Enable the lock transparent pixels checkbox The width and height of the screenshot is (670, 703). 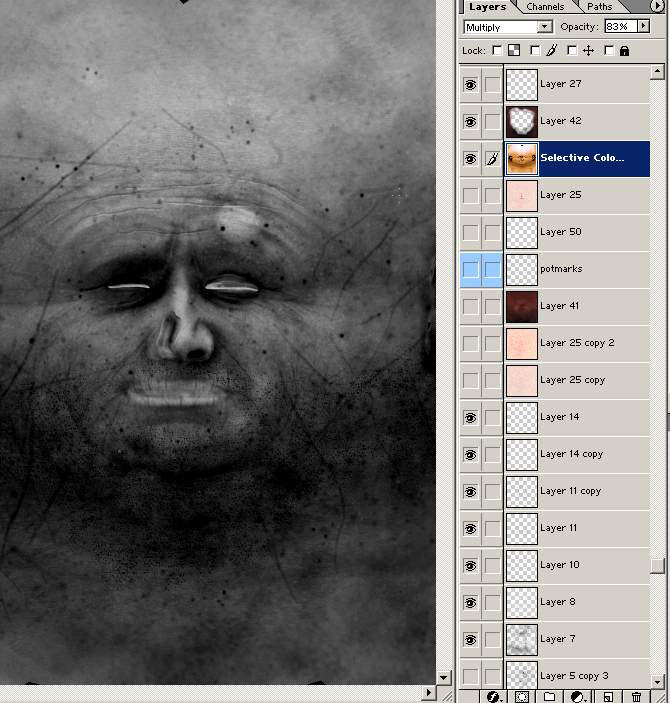(x=497, y=50)
